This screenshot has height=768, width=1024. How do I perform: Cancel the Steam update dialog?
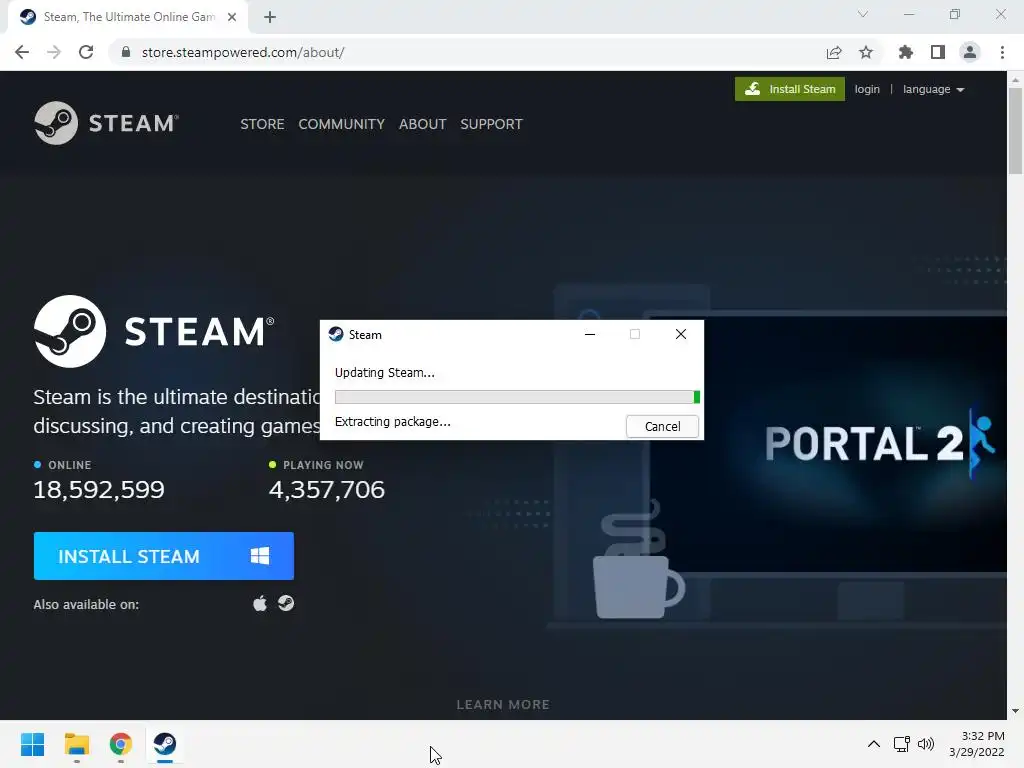[x=662, y=426]
